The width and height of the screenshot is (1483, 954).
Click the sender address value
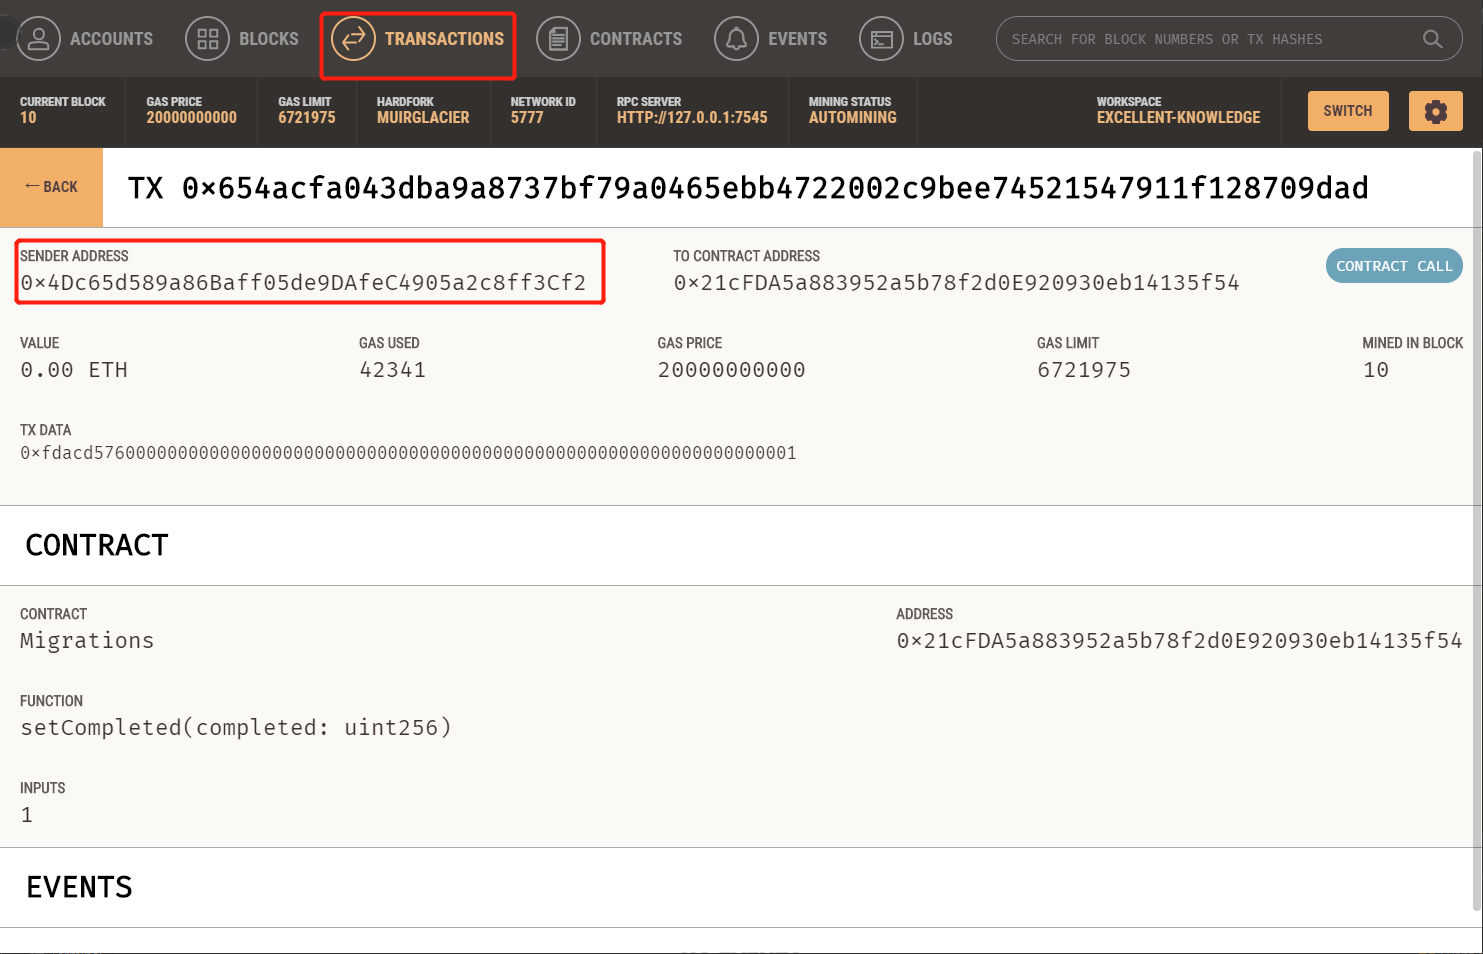pyautogui.click(x=303, y=283)
